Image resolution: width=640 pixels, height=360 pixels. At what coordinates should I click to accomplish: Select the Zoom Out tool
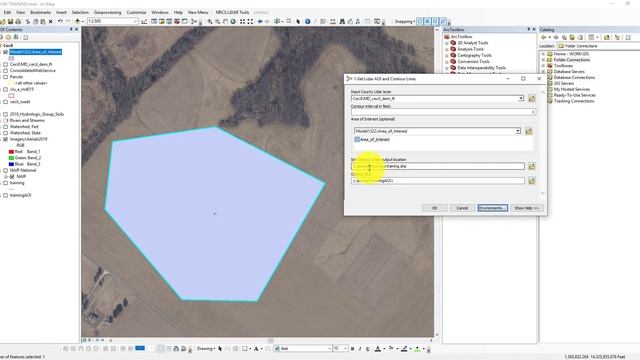[218, 21]
